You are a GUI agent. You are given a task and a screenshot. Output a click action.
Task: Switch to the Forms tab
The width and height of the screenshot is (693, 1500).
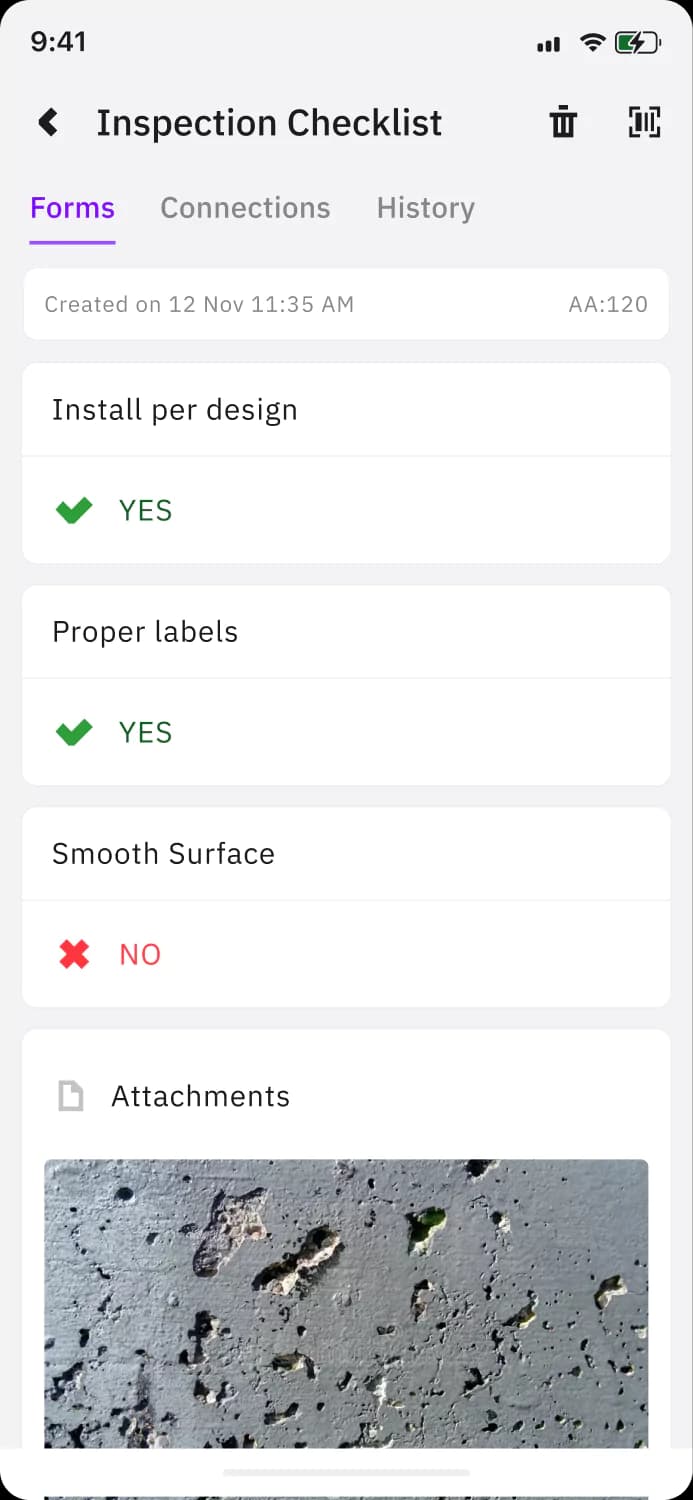click(72, 208)
